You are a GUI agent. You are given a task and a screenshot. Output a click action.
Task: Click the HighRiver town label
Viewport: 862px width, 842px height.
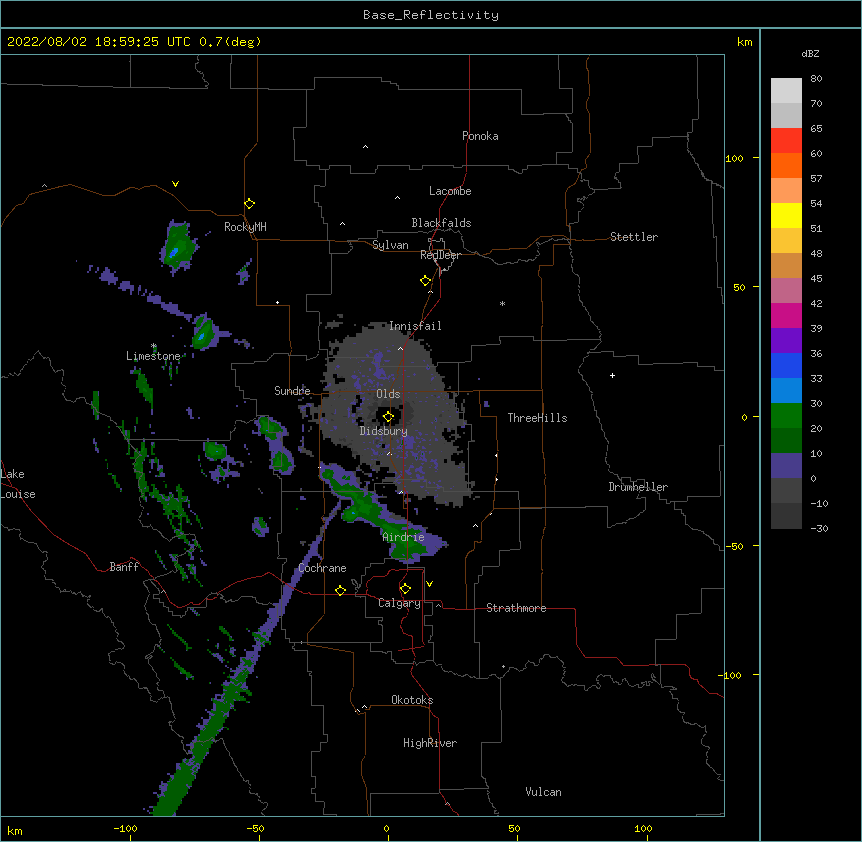(430, 743)
